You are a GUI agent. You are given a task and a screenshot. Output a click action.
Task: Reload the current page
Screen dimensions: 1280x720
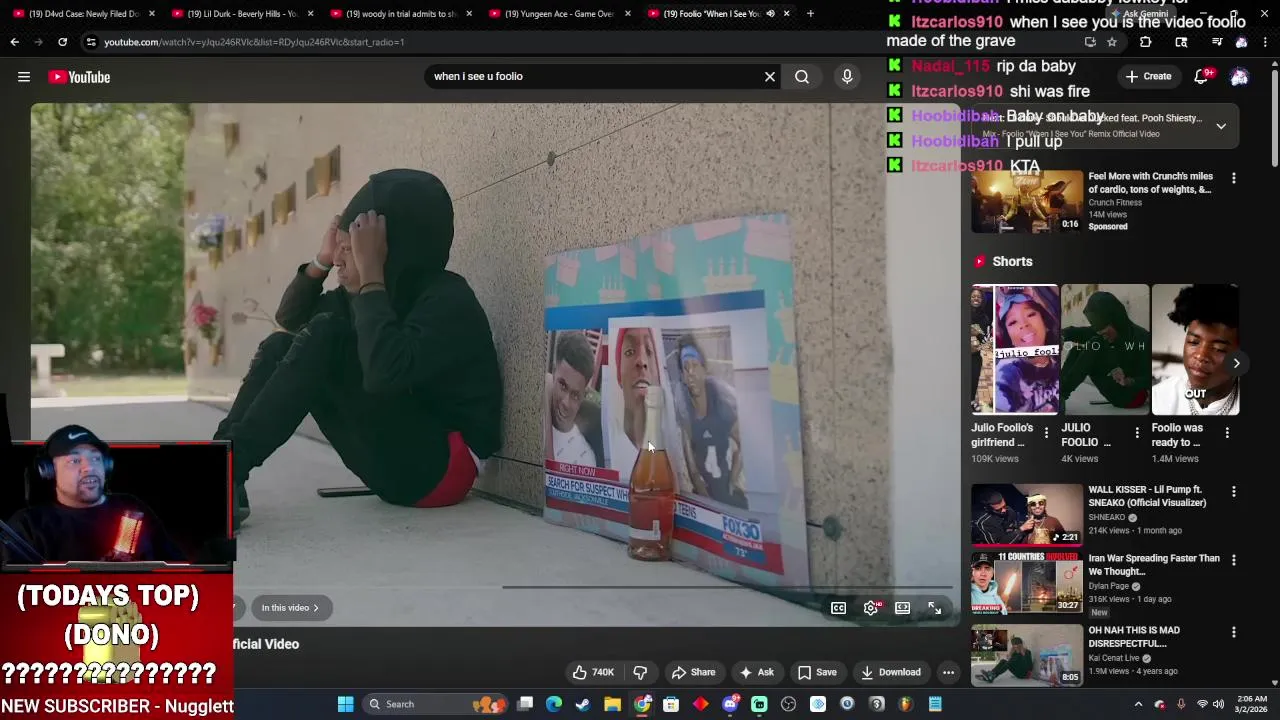62,42
